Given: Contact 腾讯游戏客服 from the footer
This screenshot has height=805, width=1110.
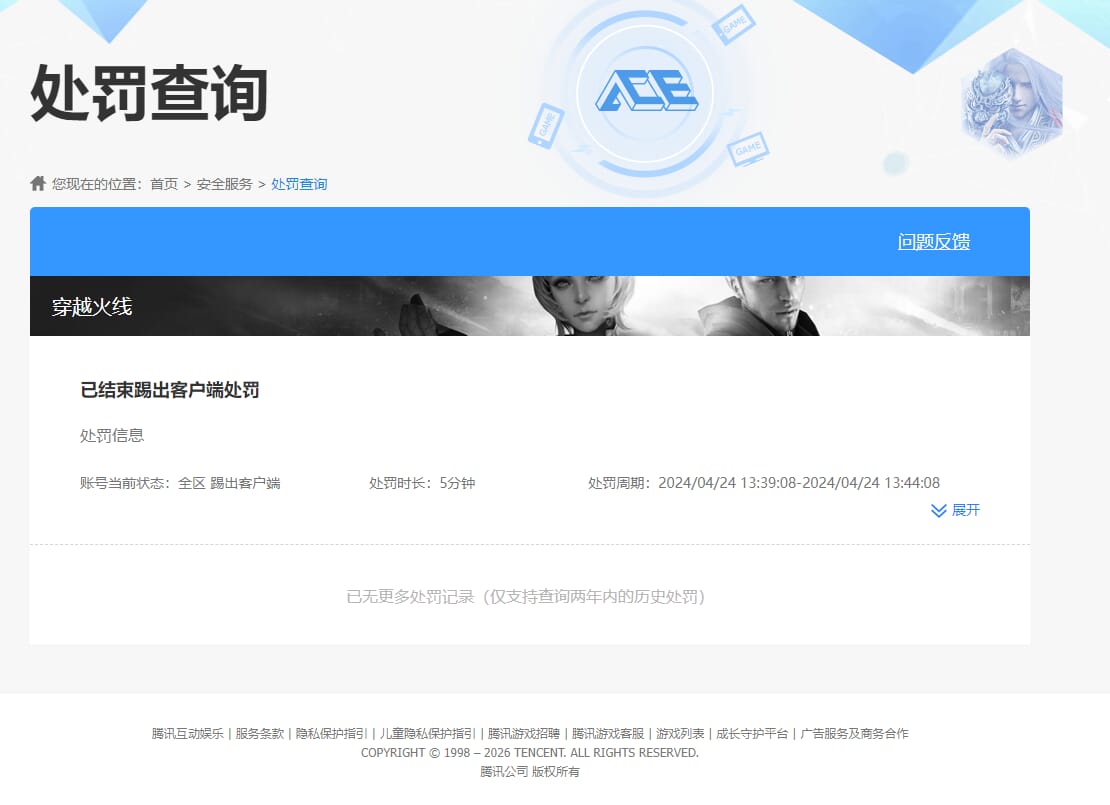Looking at the screenshot, I should pyautogui.click(x=608, y=733).
